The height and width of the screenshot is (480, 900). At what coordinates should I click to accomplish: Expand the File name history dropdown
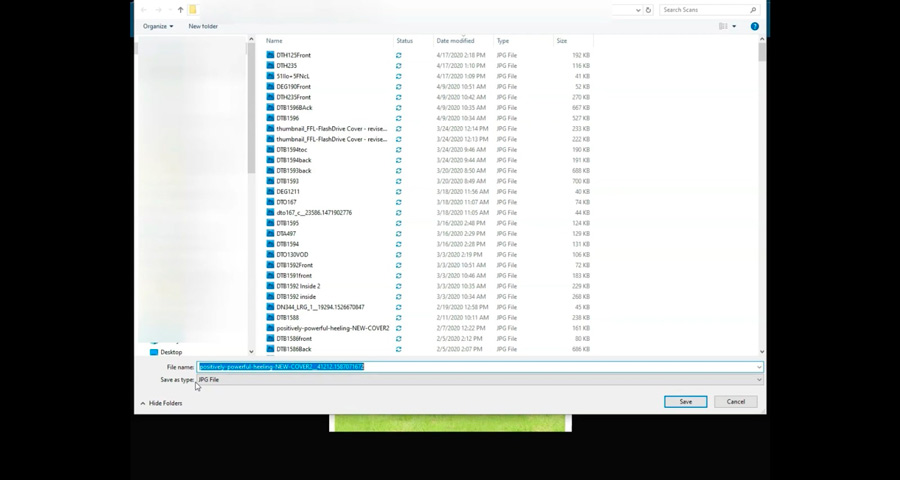(x=759, y=367)
